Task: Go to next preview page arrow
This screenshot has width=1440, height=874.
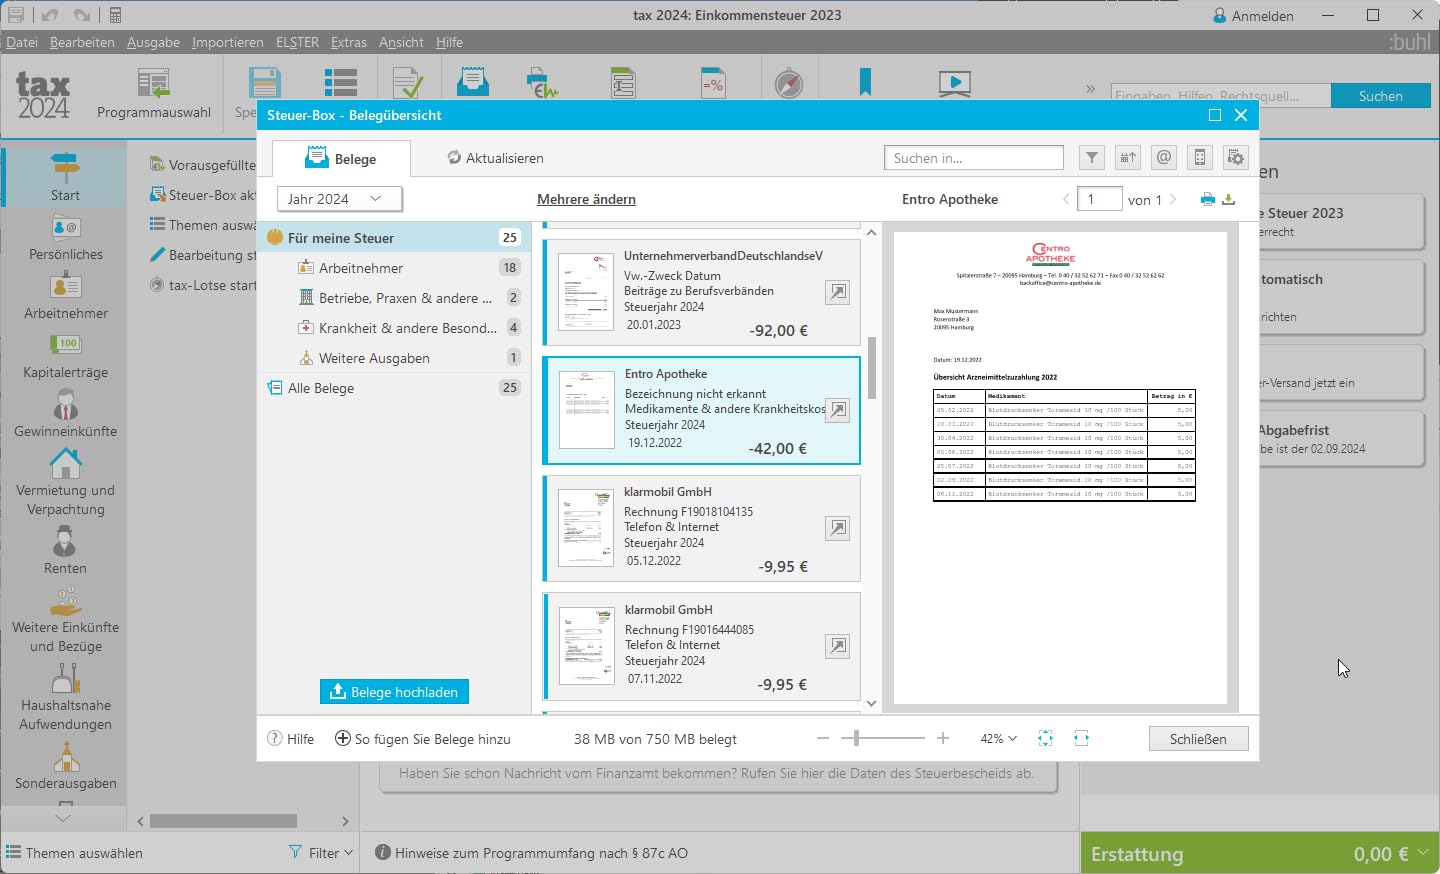Action: click(x=1173, y=199)
